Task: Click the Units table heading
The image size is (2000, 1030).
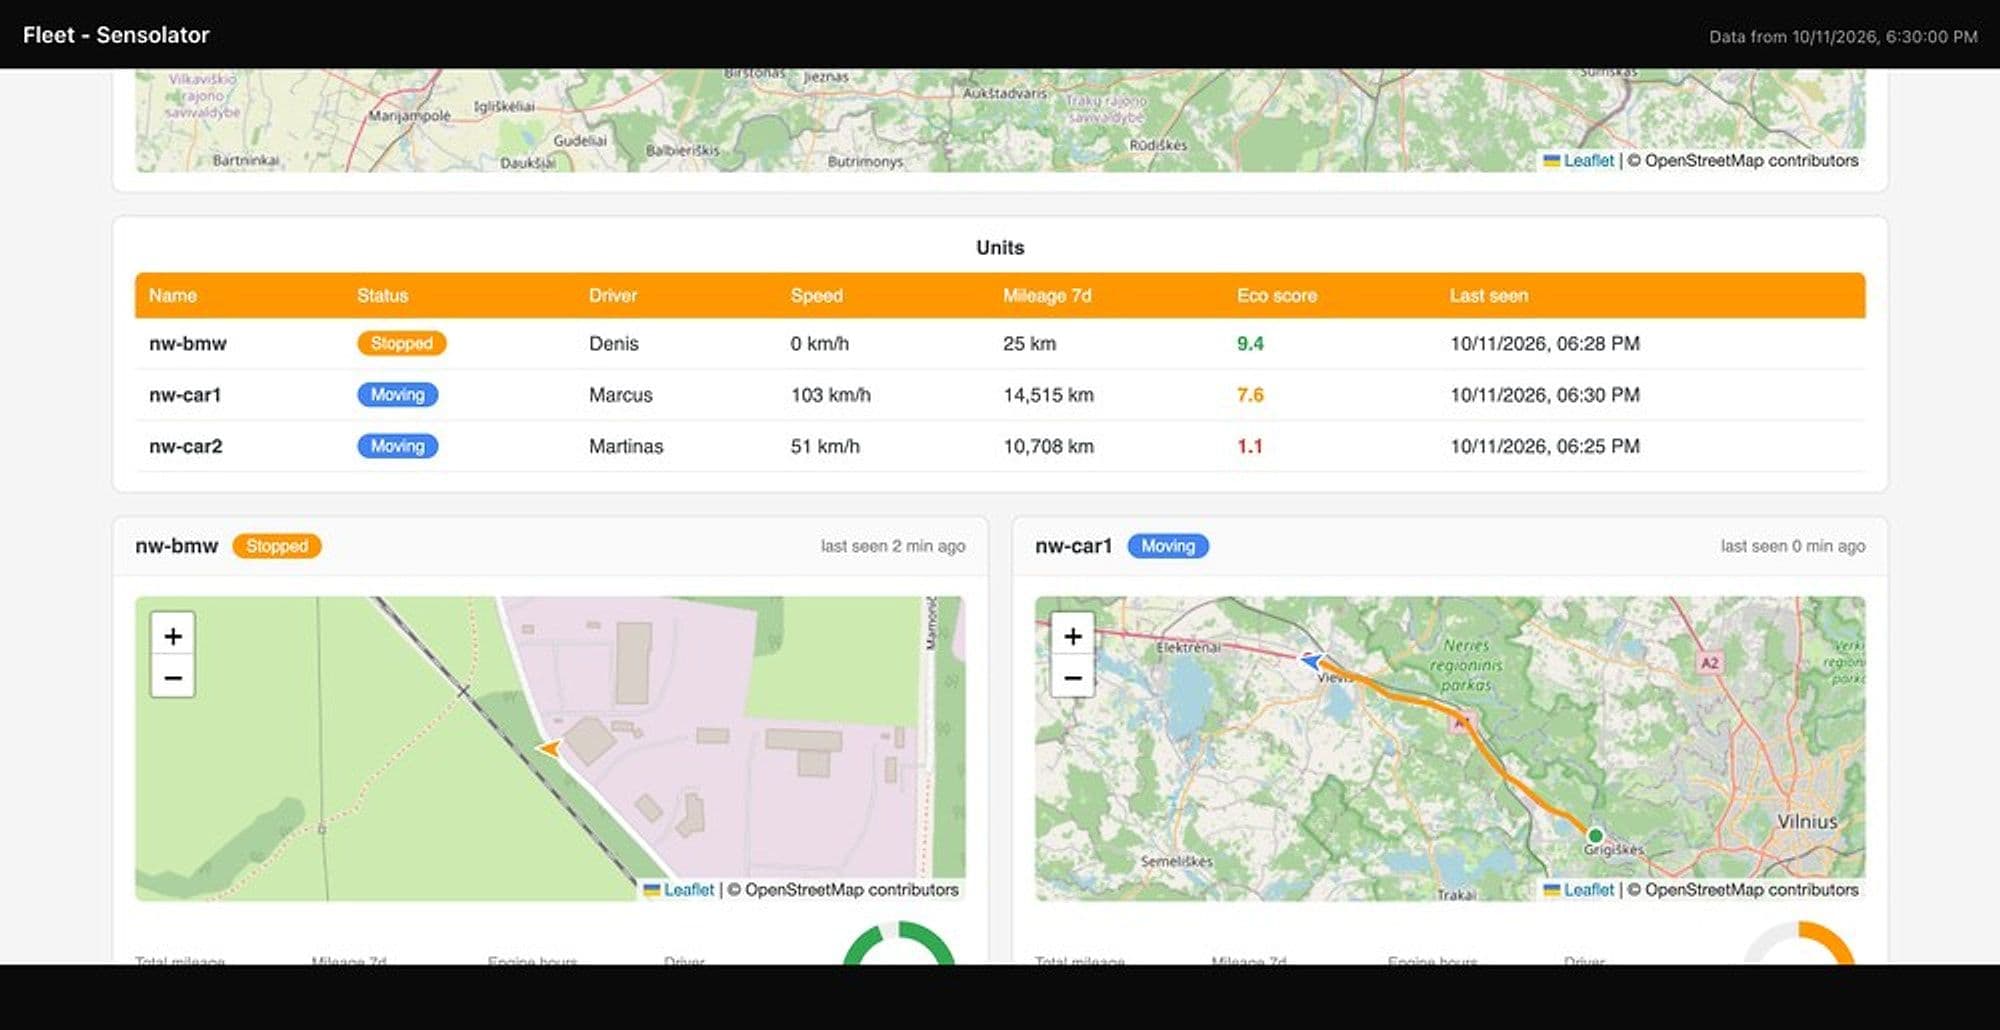Action: [1000, 248]
